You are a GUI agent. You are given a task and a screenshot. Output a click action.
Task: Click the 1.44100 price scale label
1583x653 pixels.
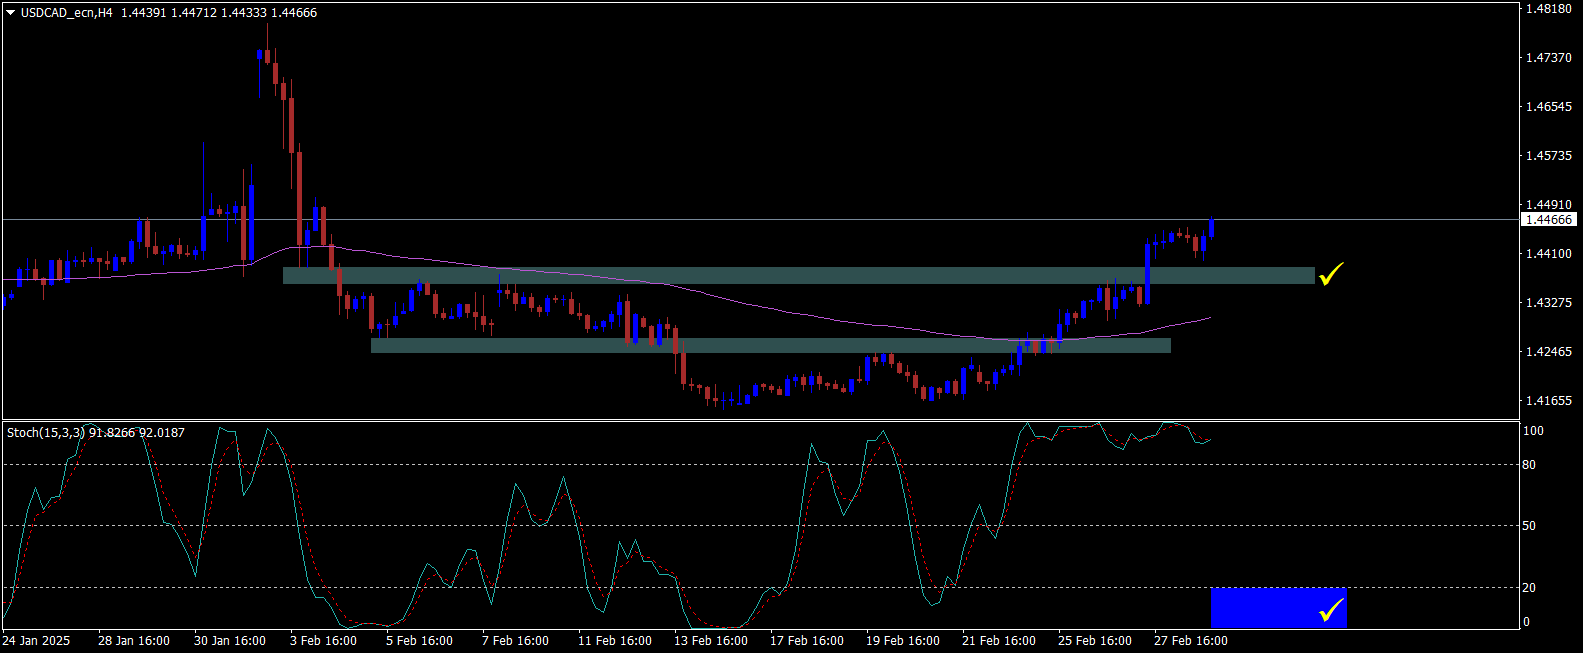(x=1548, y=254)
